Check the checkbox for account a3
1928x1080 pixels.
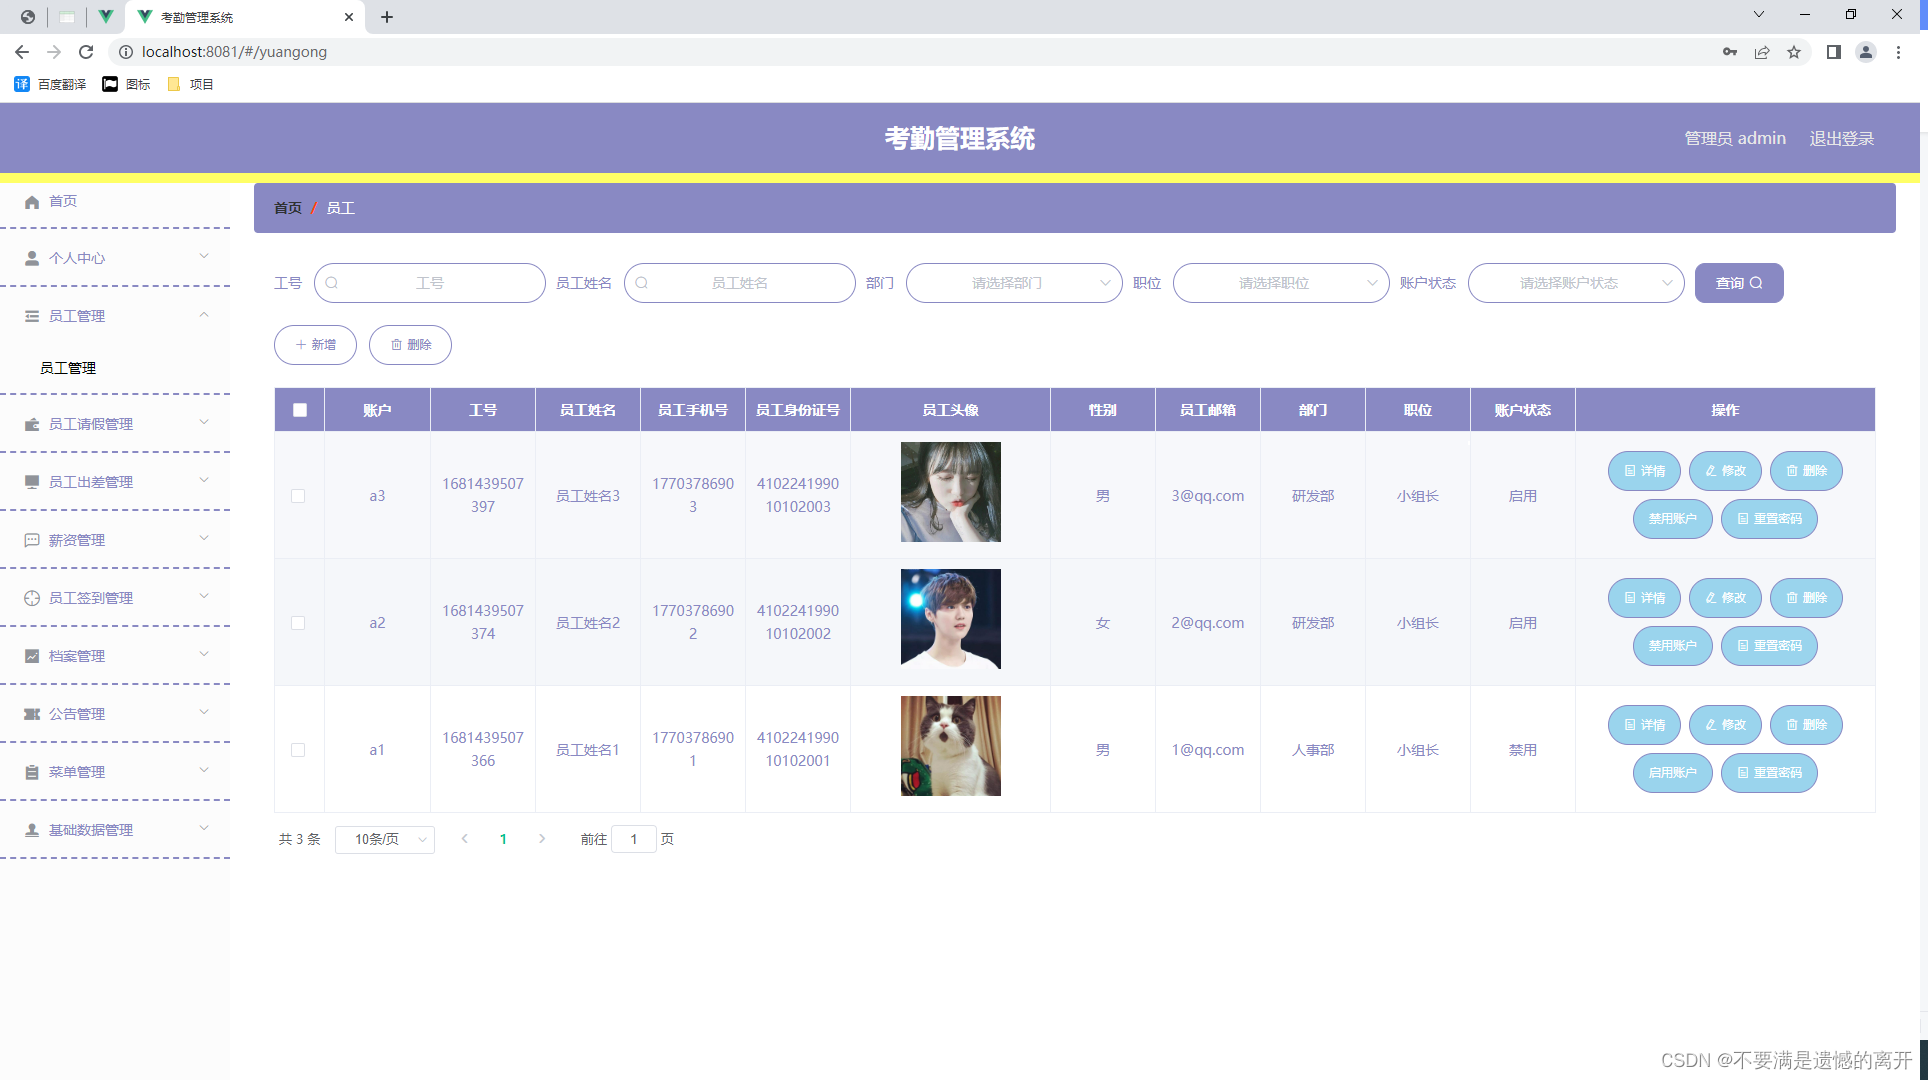point(298,496)
